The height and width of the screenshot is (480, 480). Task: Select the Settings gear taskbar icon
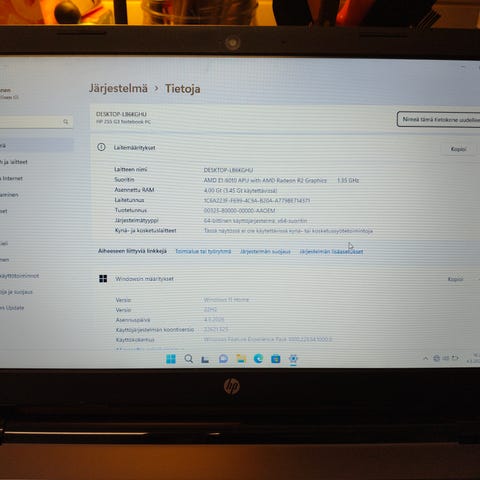pyautogui.click(x=293, y=359)
